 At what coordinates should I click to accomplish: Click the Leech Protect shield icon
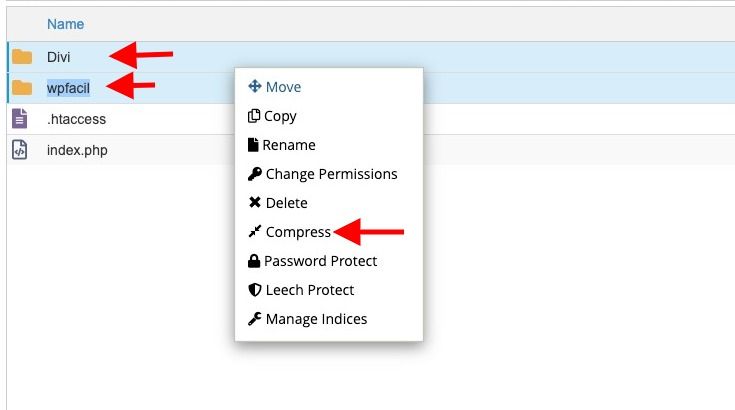255,290
